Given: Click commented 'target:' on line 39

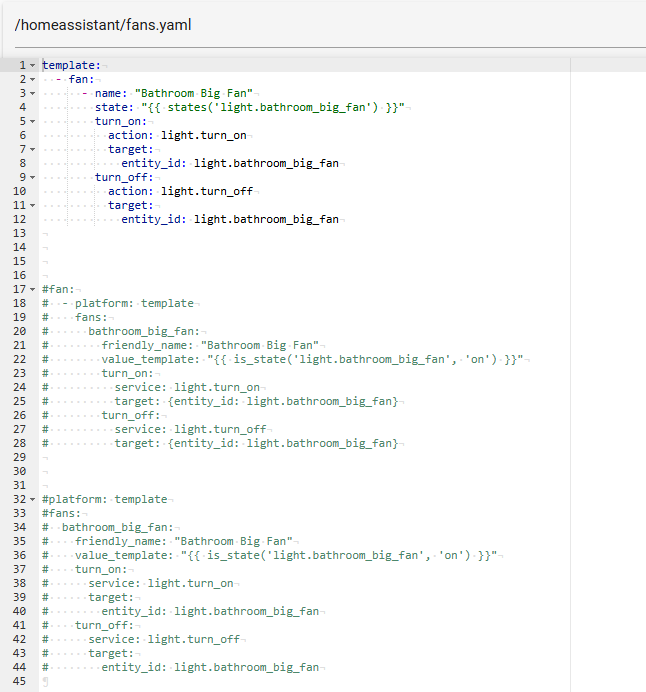Looking at the screenshot, I should point(111,598).
